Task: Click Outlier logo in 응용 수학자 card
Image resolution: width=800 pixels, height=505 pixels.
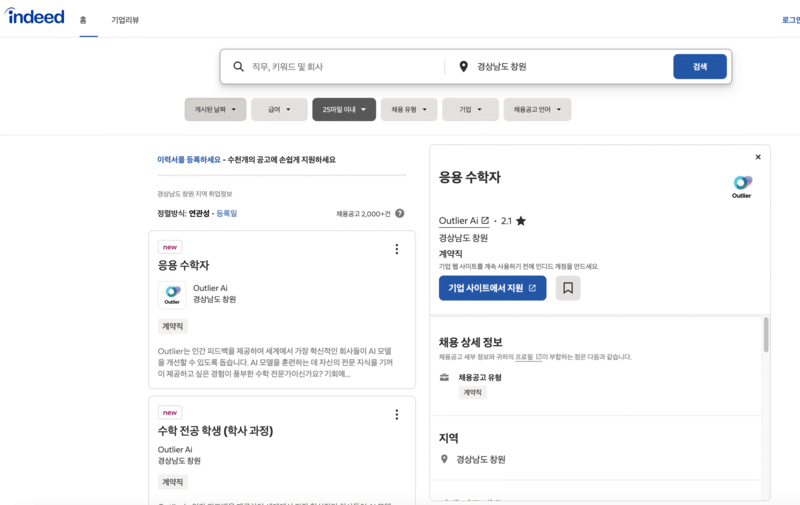Action: tap(172, 295)
